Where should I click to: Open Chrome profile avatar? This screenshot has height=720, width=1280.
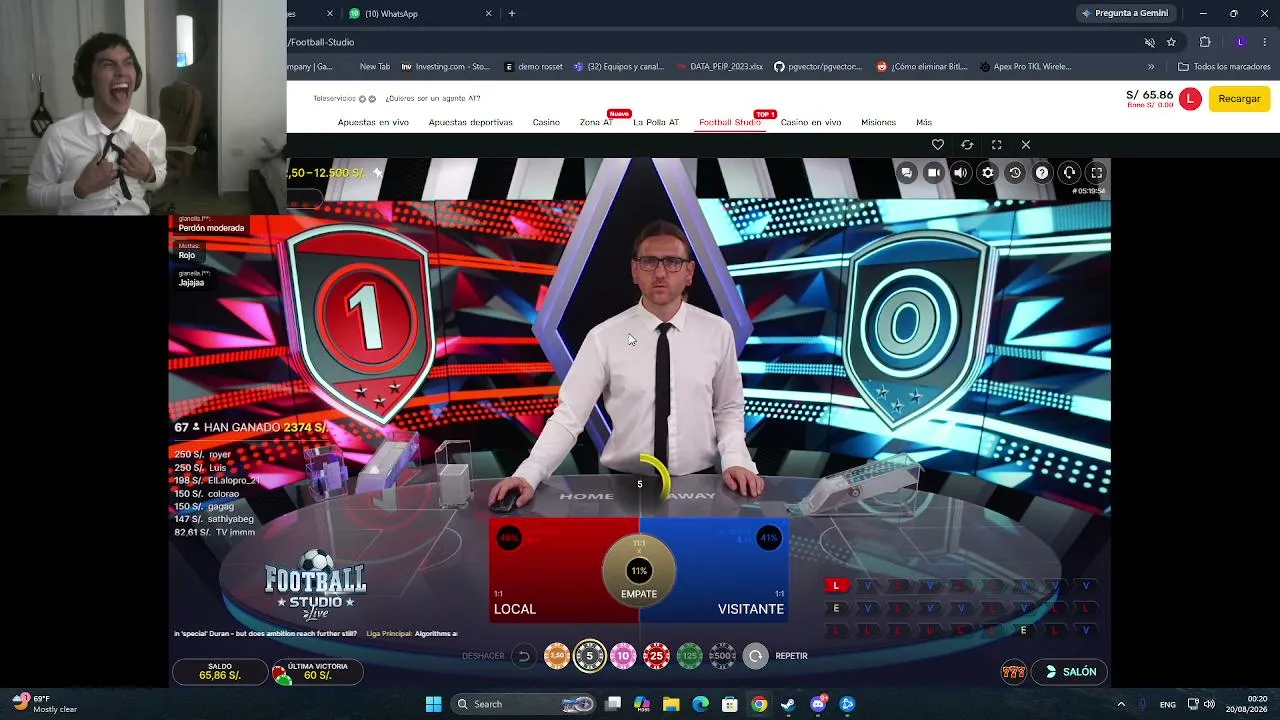[1240, 42]
